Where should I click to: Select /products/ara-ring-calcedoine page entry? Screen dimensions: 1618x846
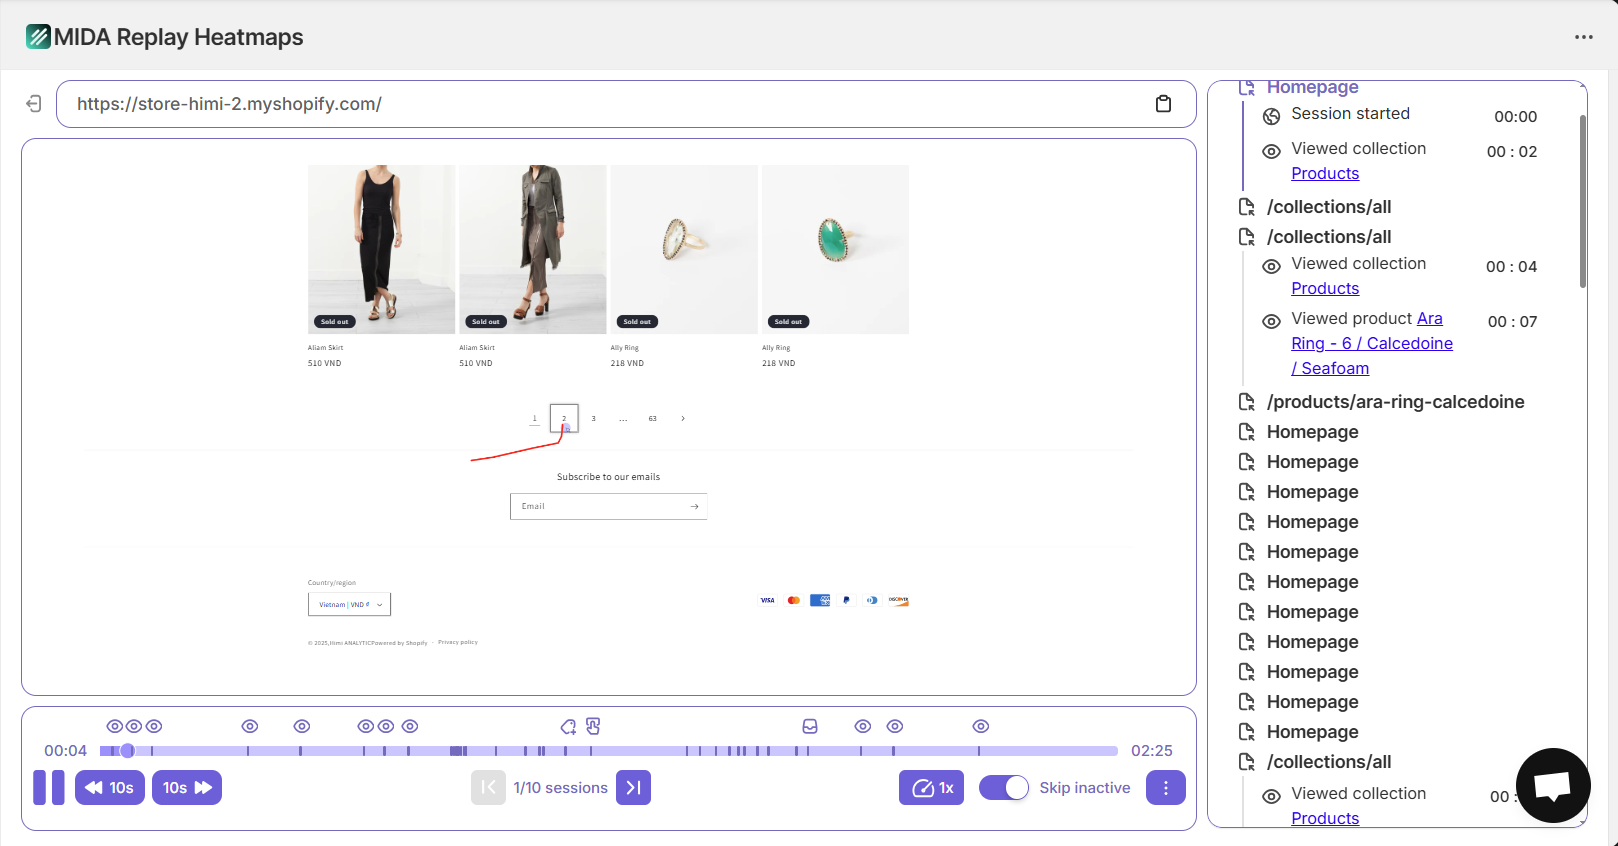pyautogui.click(x=1395, y=402)
